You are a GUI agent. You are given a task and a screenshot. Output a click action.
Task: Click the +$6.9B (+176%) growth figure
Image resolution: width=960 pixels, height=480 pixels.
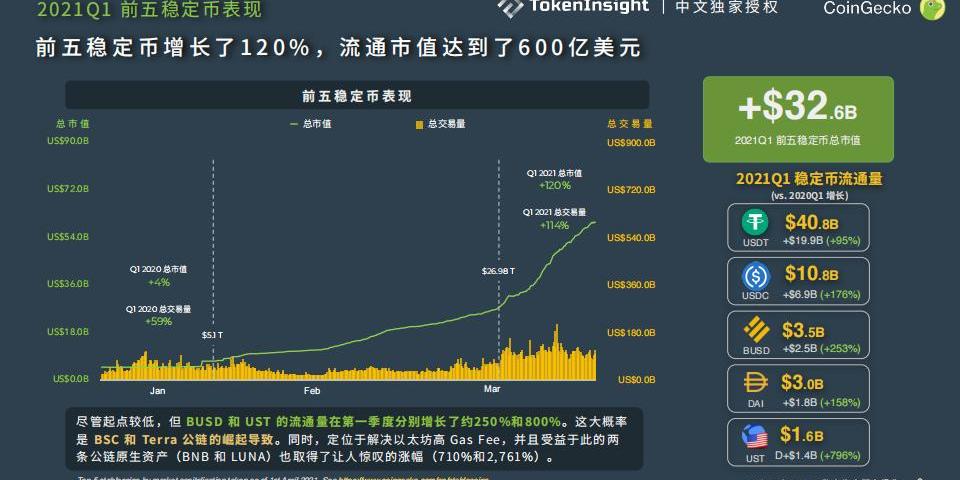[823, 294]
